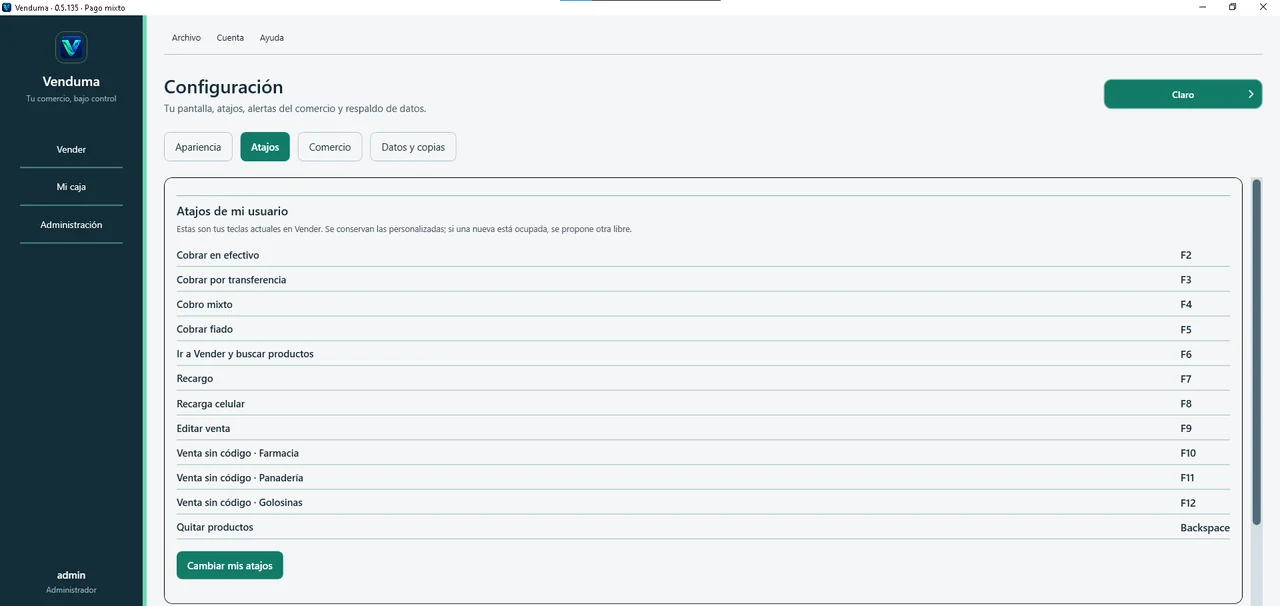The image size is (1280, 606).
Task: Click the F8 shortcut key value
Action: point(1186,404)
